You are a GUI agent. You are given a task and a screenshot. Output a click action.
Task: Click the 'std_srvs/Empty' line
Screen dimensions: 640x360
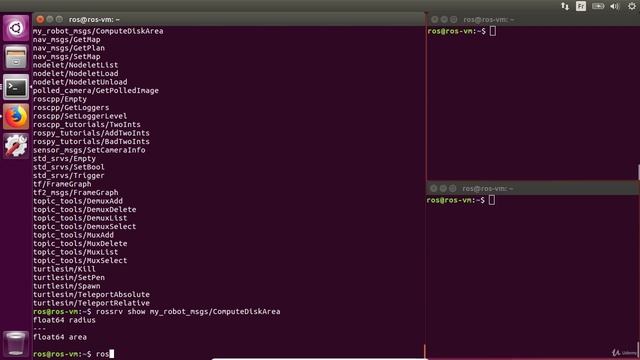click(64, 159)
